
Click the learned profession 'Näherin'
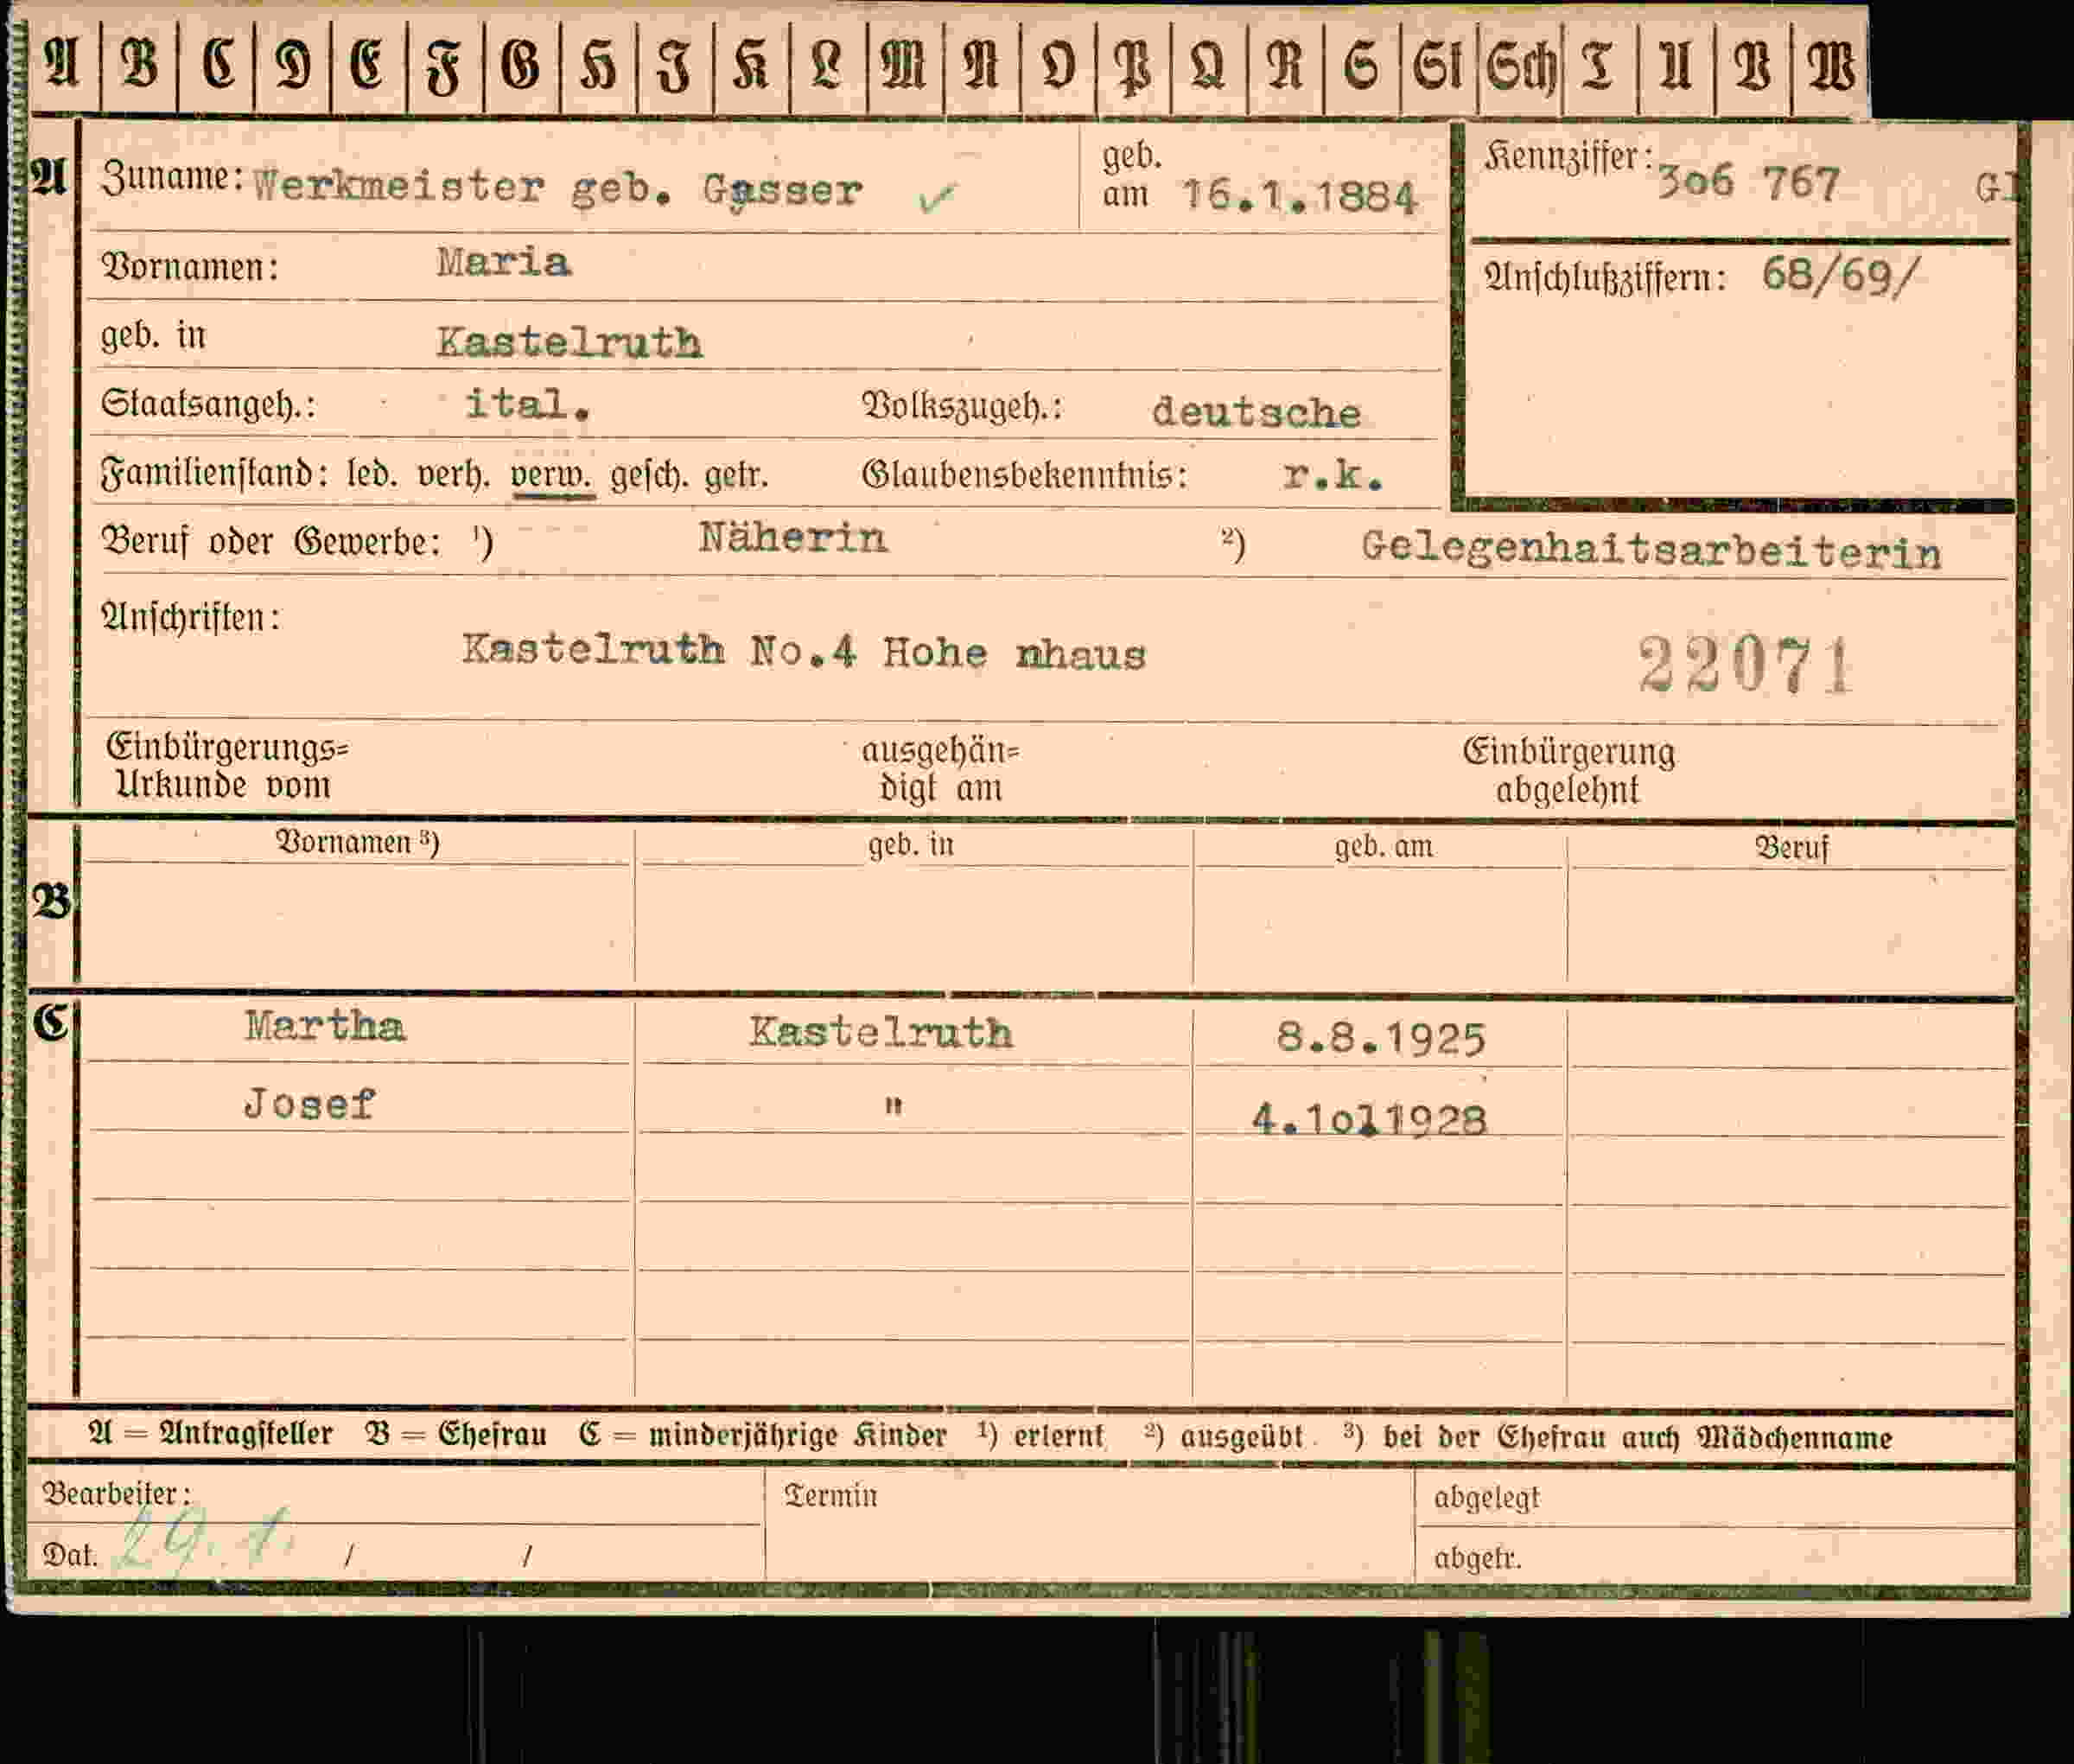click(792, 538)
